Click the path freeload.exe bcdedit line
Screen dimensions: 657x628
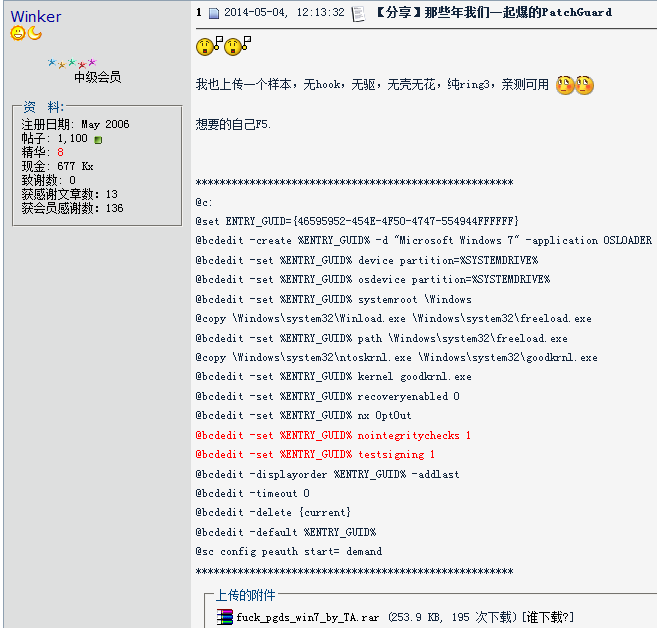coord(382,338)
